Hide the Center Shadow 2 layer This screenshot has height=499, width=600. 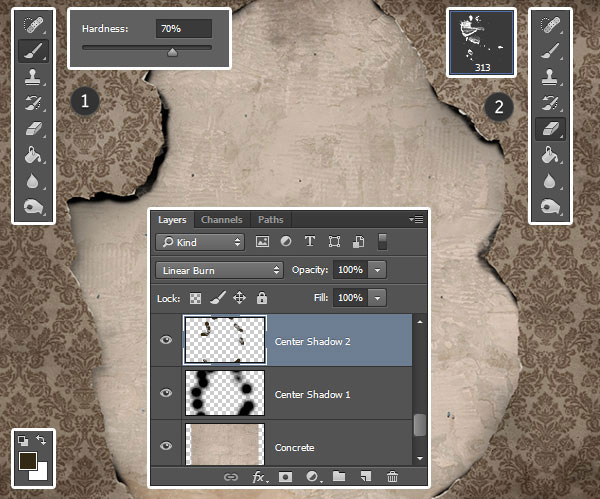coord(167,340)
